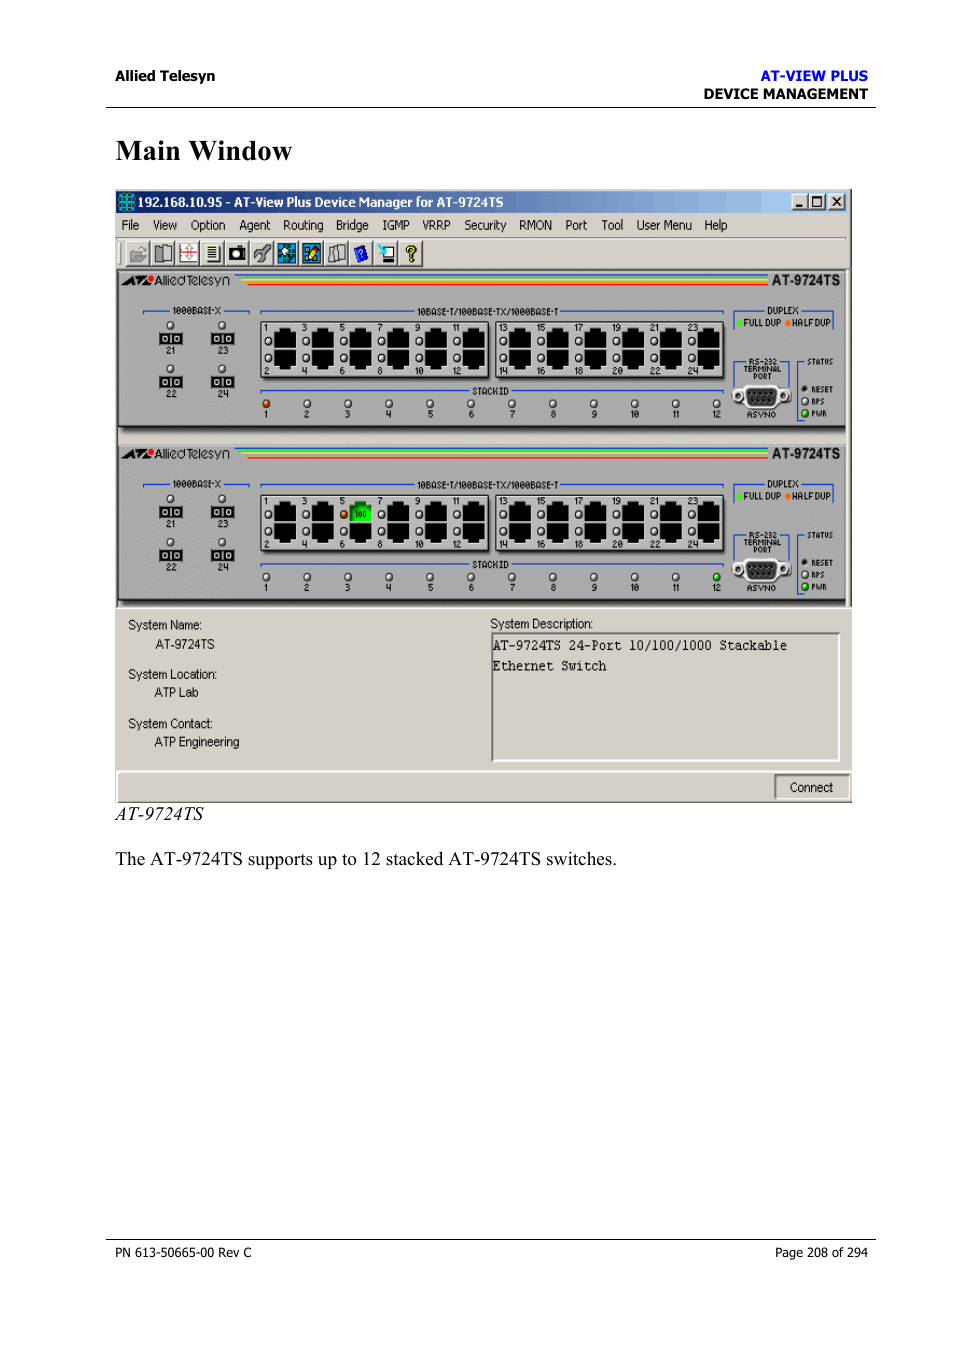The height and width of the screenshot is (1351, 954).
Task: Open the User Menu menu
Action: tap(664, 226)
